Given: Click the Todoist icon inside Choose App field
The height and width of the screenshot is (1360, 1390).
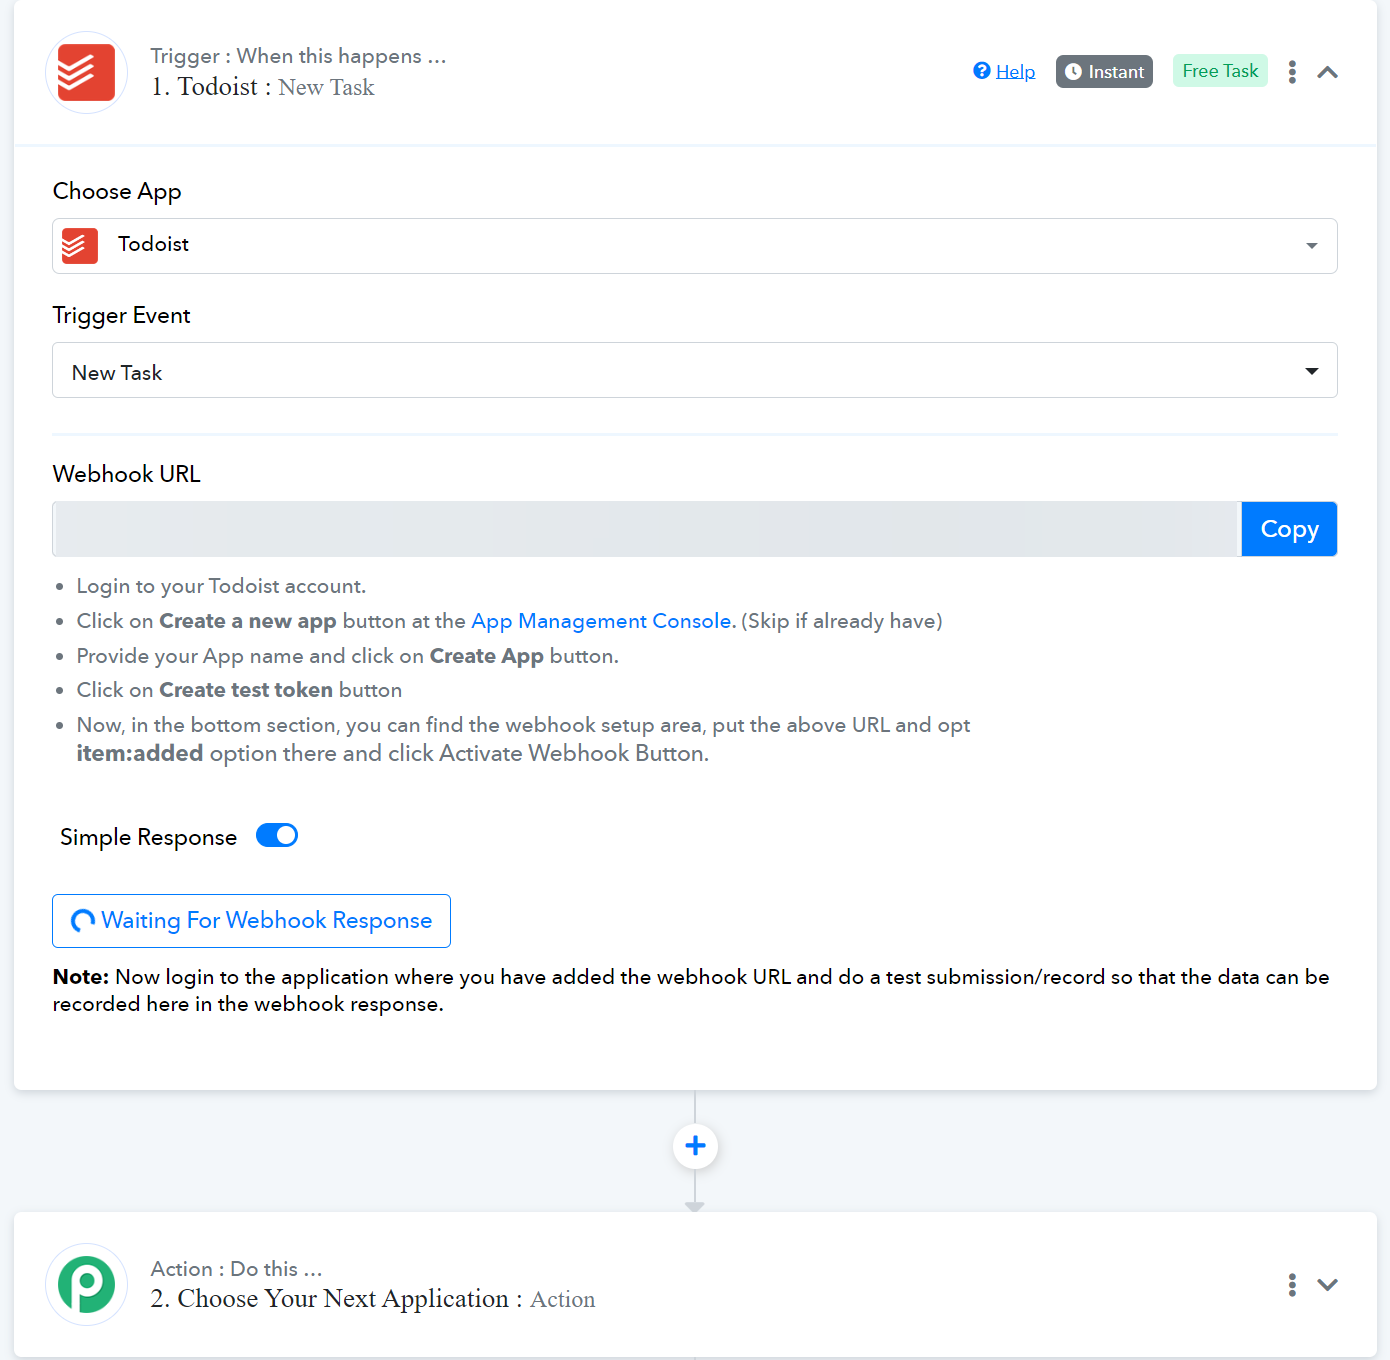Looking at the screenshot, I should pos(80,246).
